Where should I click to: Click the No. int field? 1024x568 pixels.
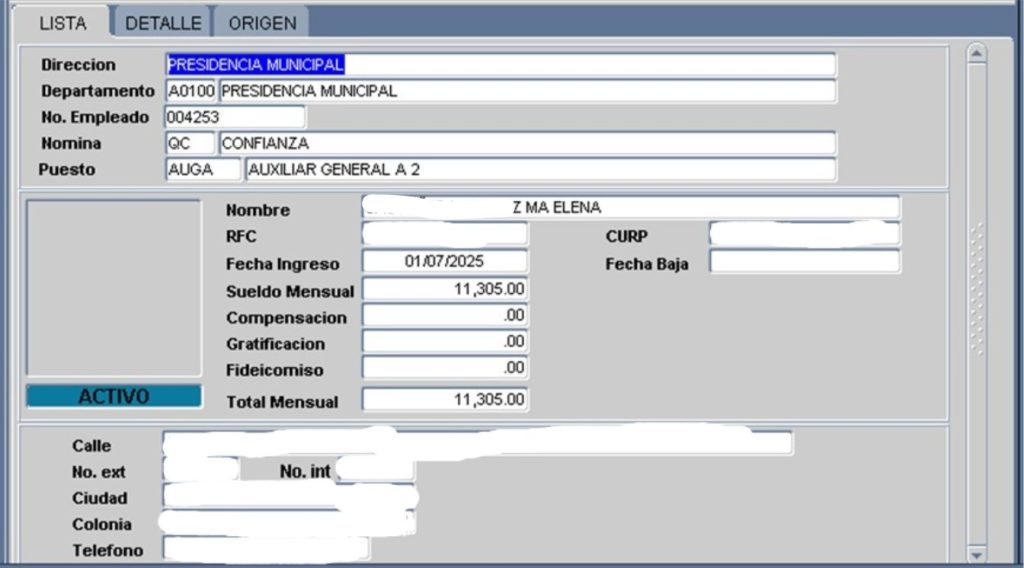pos(375,470)
